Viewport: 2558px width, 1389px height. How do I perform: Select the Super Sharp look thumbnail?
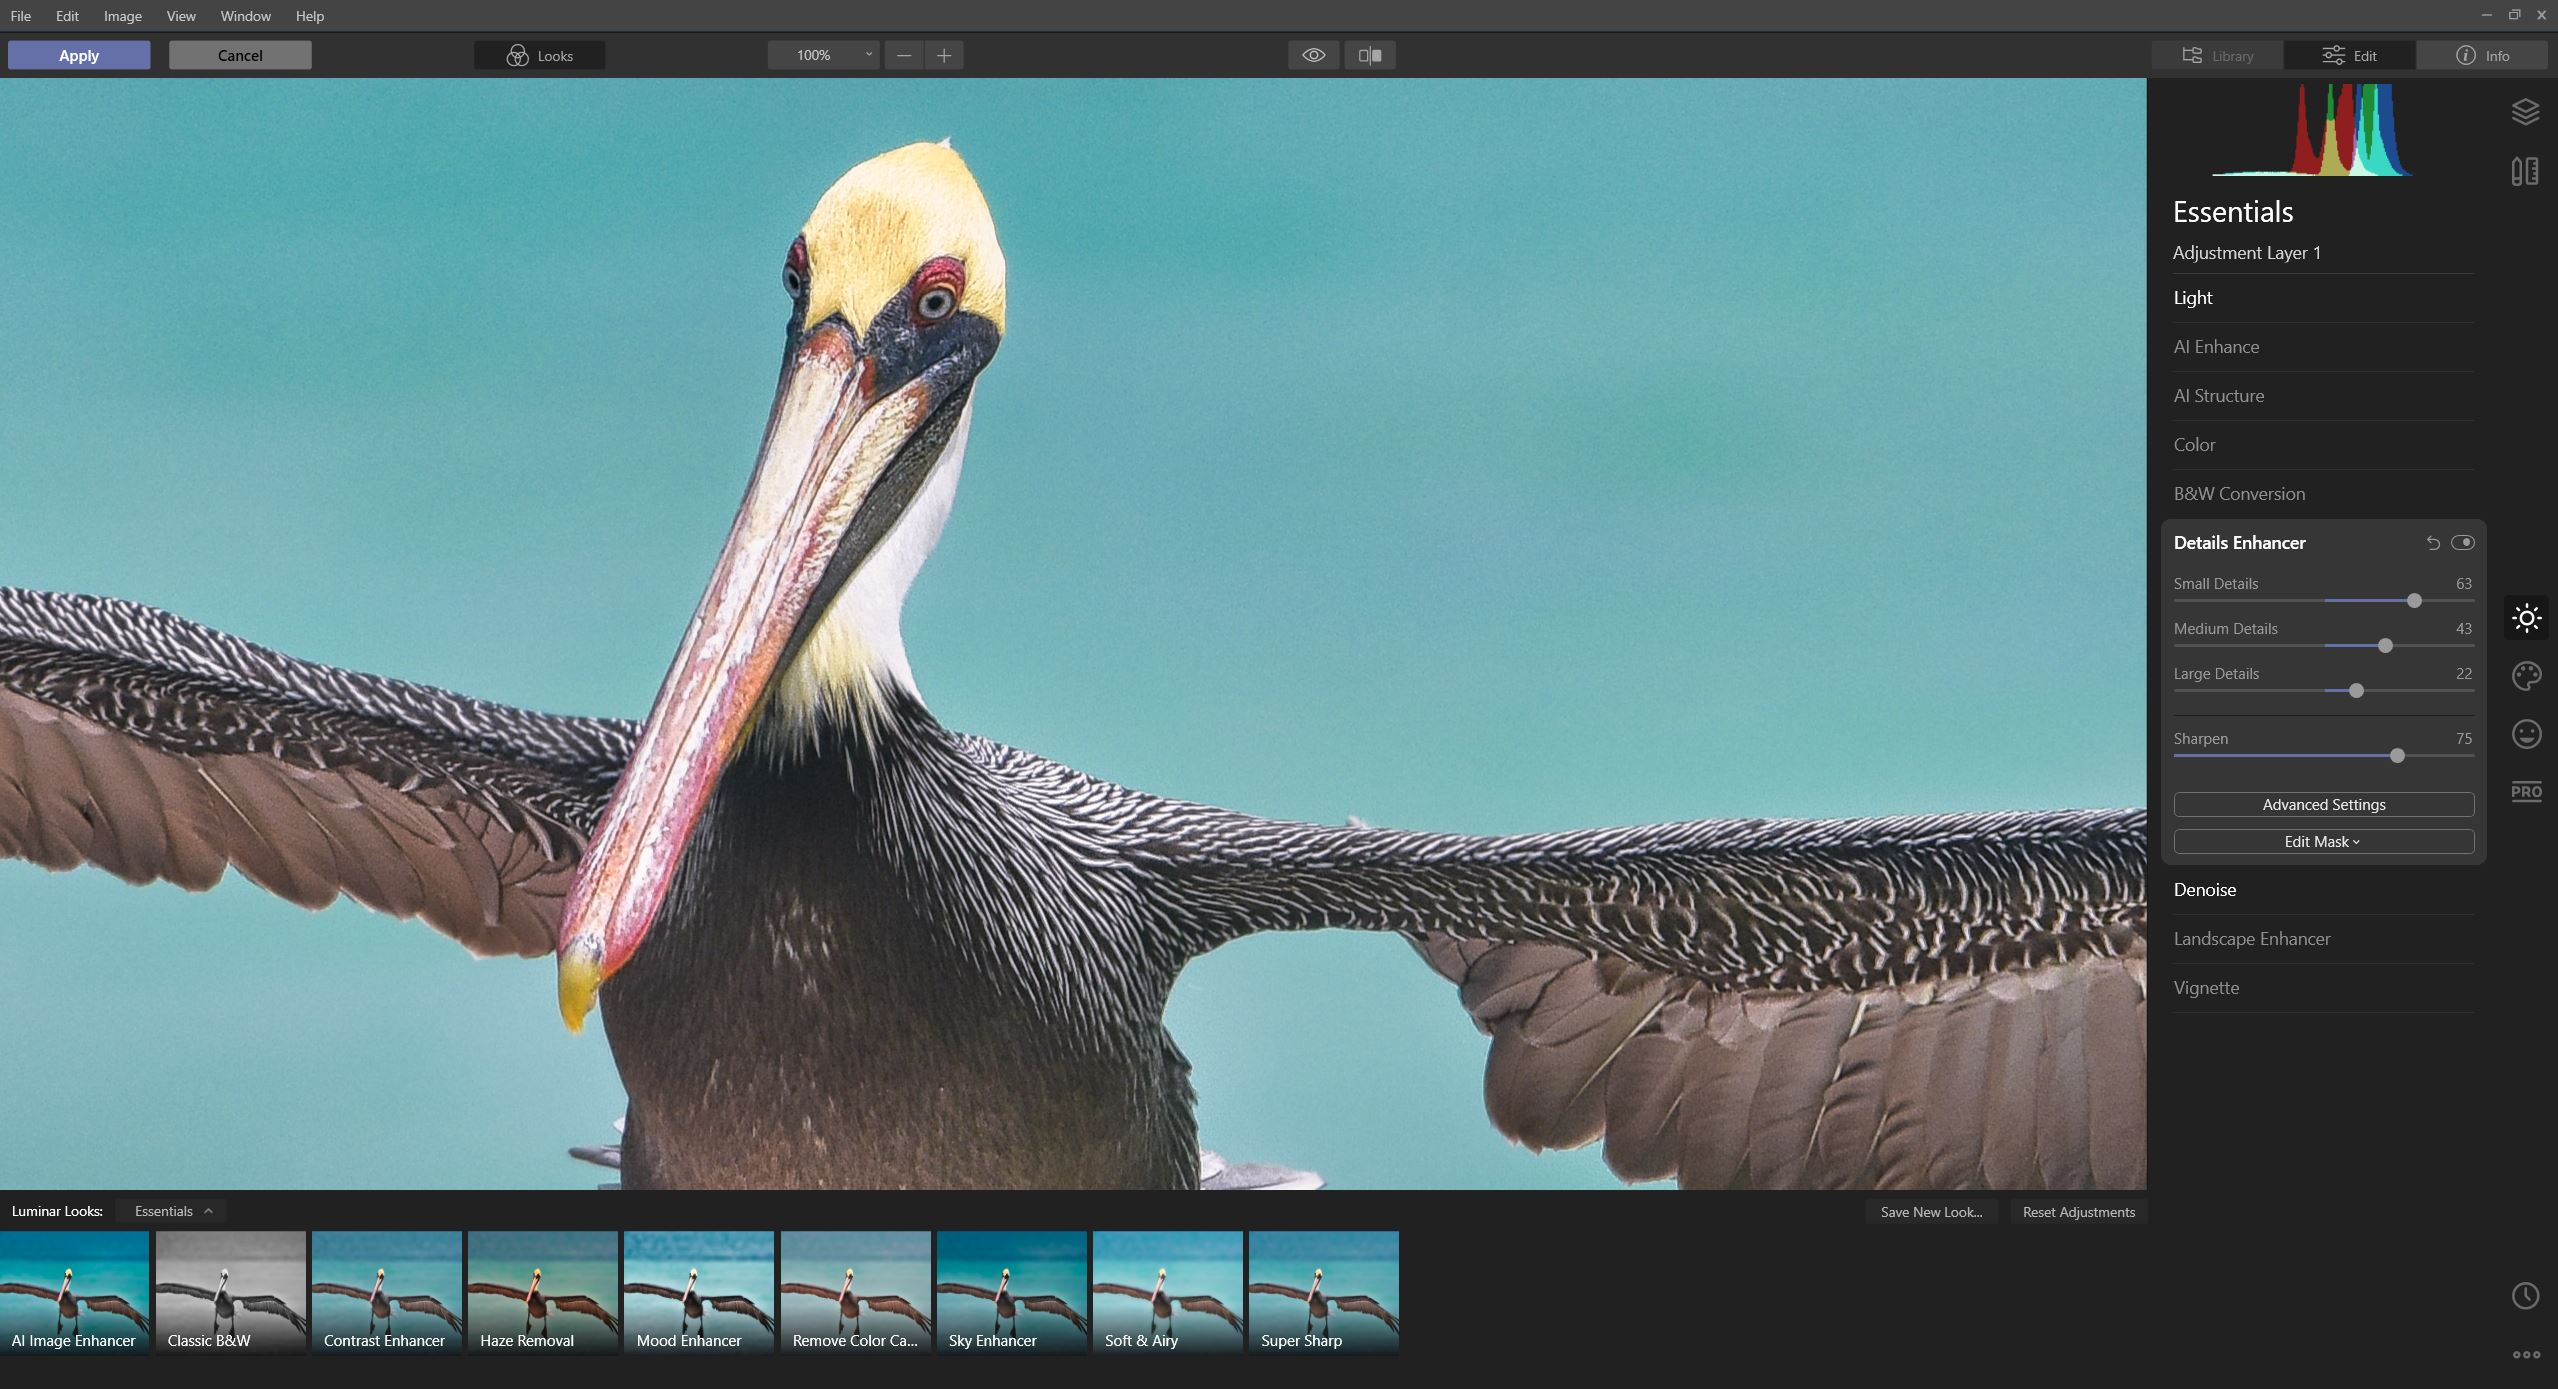[1322, 1291]
